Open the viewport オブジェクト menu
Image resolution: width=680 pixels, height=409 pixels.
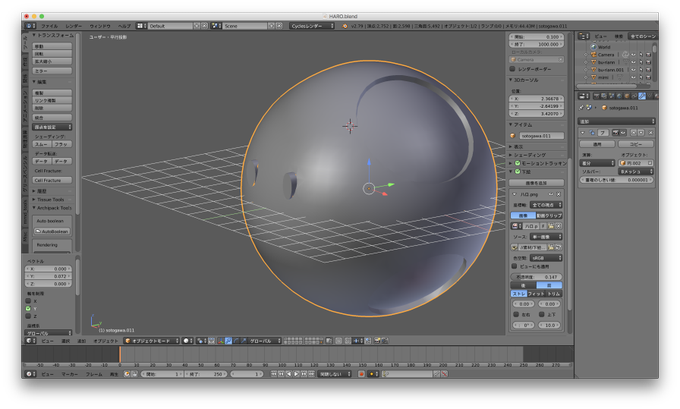point(105,341)
